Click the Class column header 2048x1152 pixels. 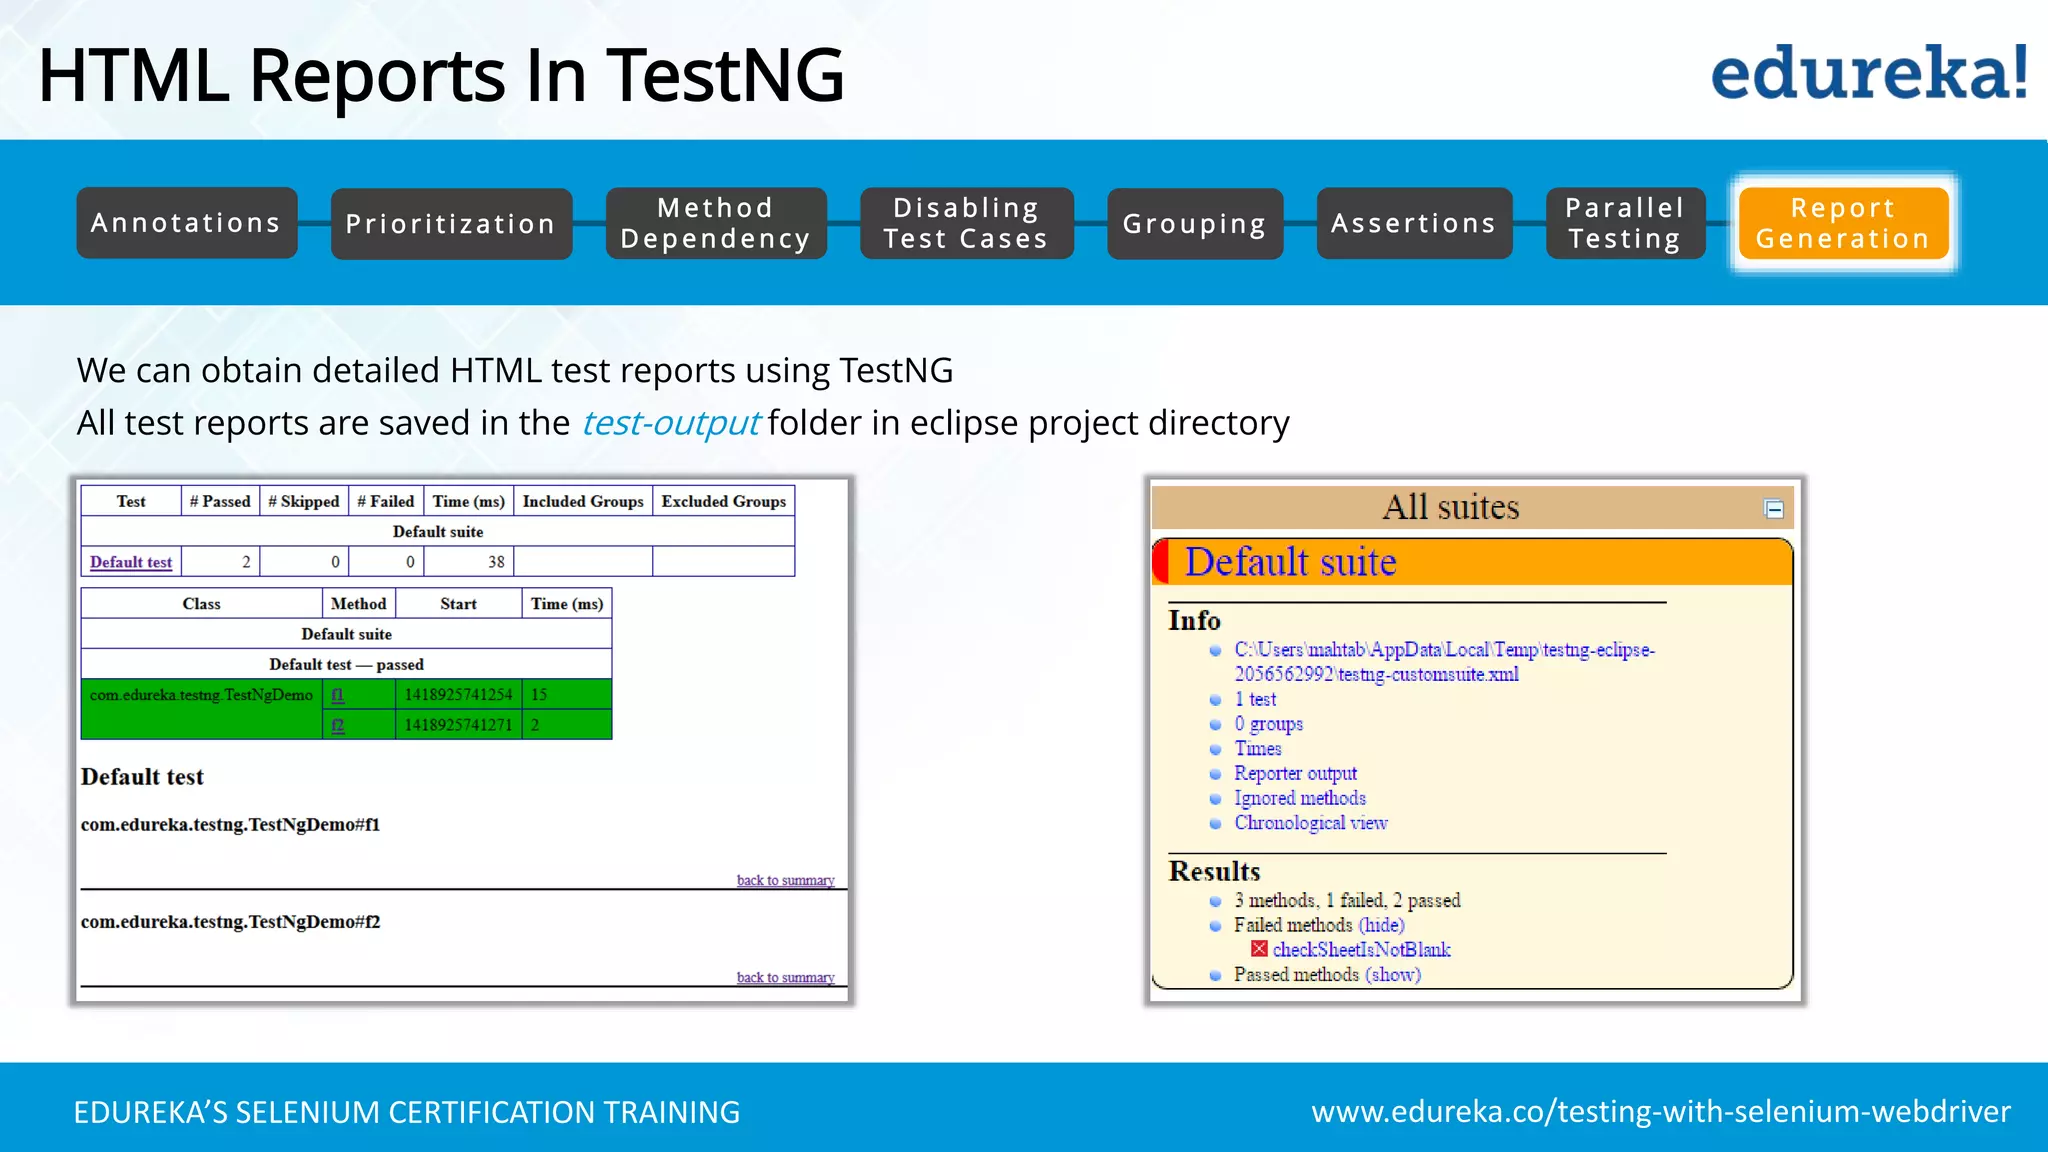coord(201,604)
